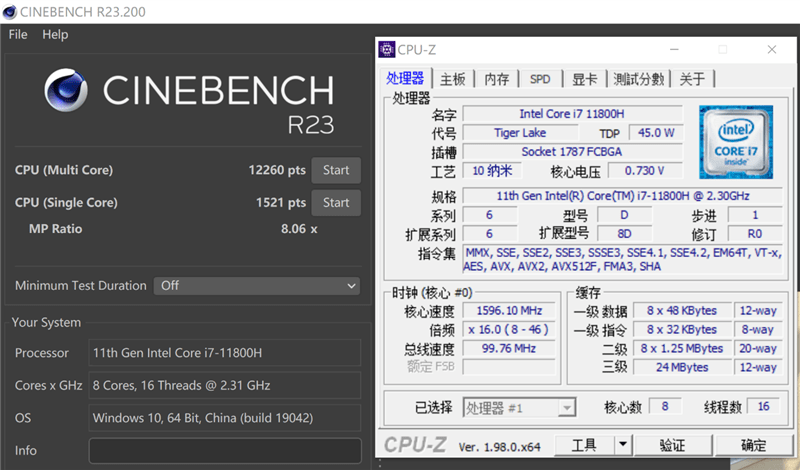Click the Processor field showing i7-11800H

coord(225,353)
